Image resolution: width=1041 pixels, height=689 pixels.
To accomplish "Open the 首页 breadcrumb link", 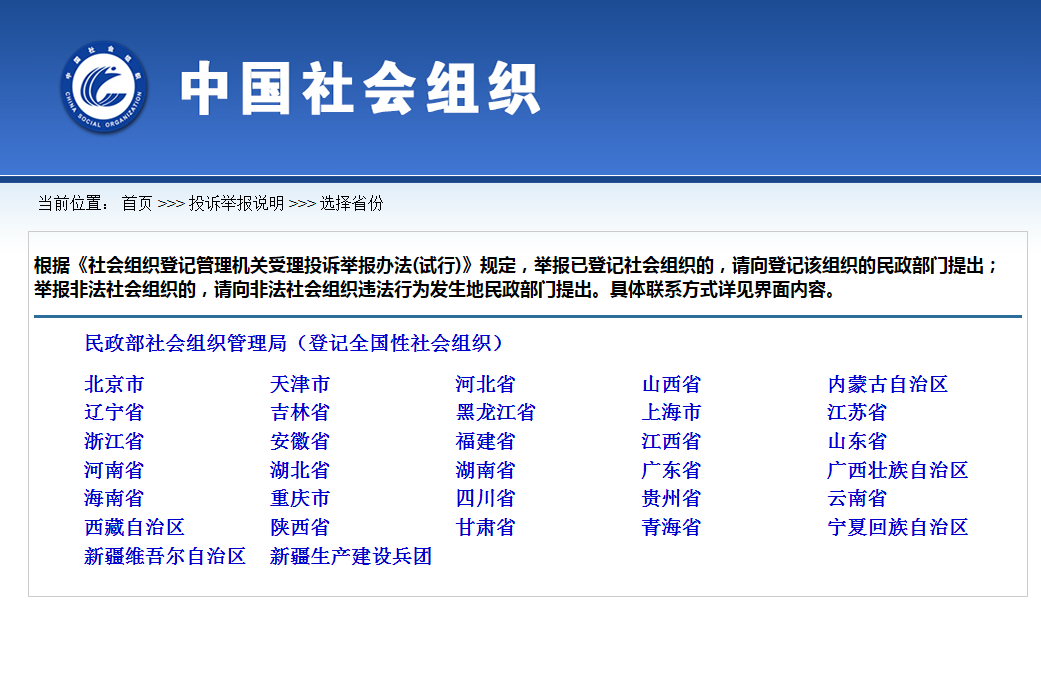I will coord(137,203).
